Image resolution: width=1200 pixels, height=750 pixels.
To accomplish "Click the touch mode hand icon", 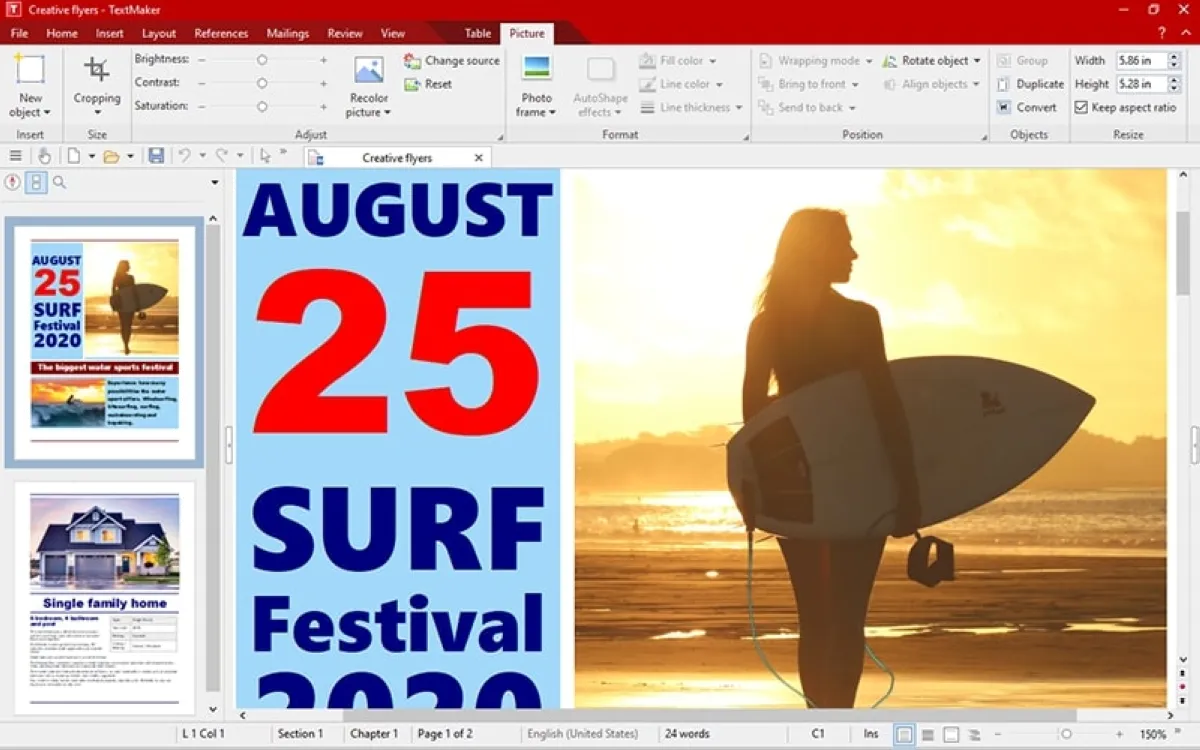I will coord(44,156).
